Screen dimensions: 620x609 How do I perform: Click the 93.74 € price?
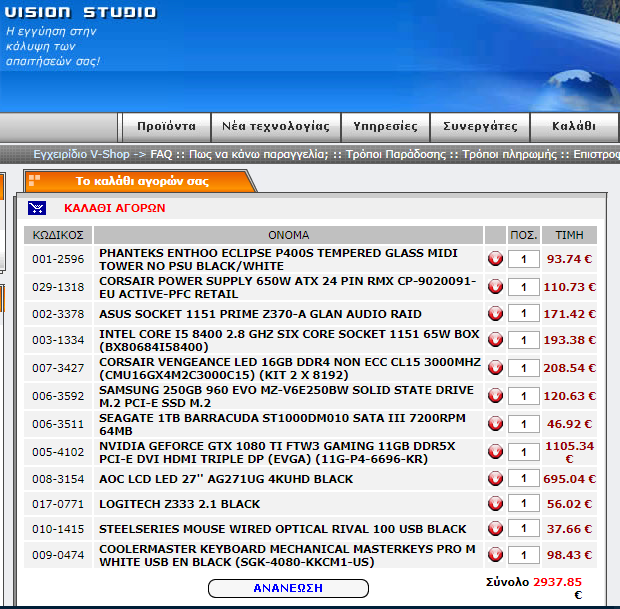click(x=569, y=259)
